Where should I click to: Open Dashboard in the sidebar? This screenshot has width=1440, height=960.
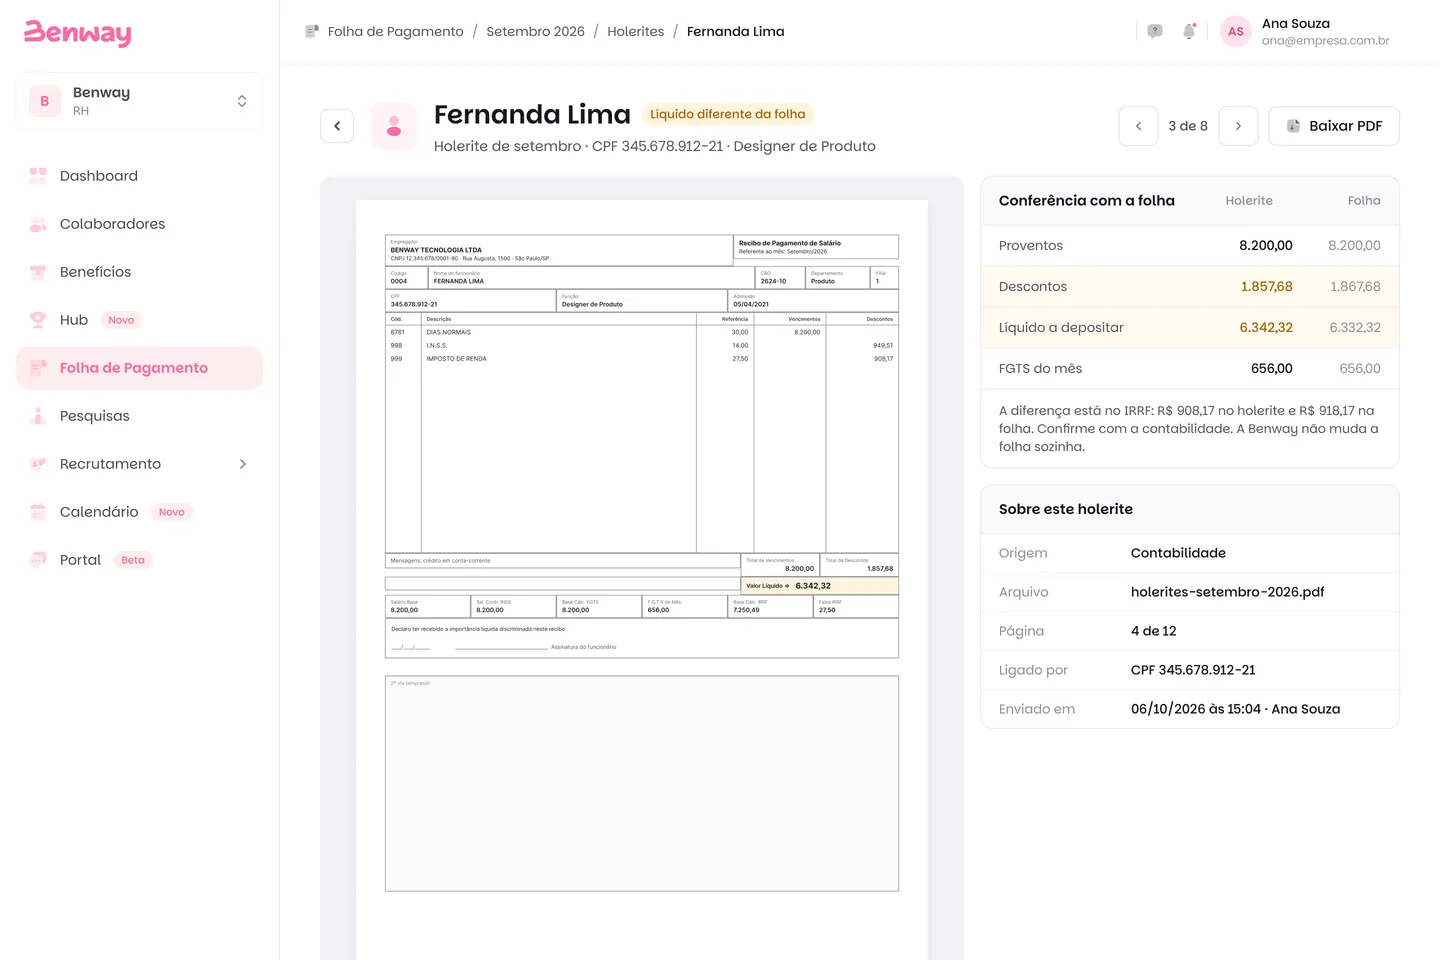tap(139, 176)
